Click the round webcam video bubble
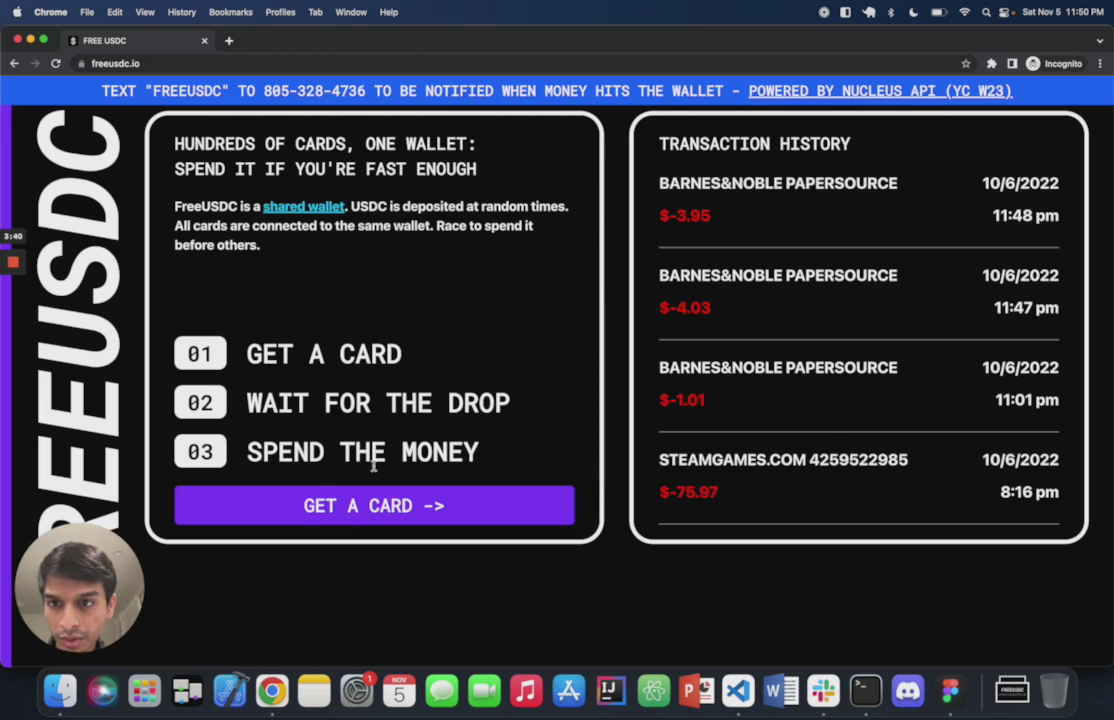This screenshot has height=720, width=1114. tap(80, 587)
